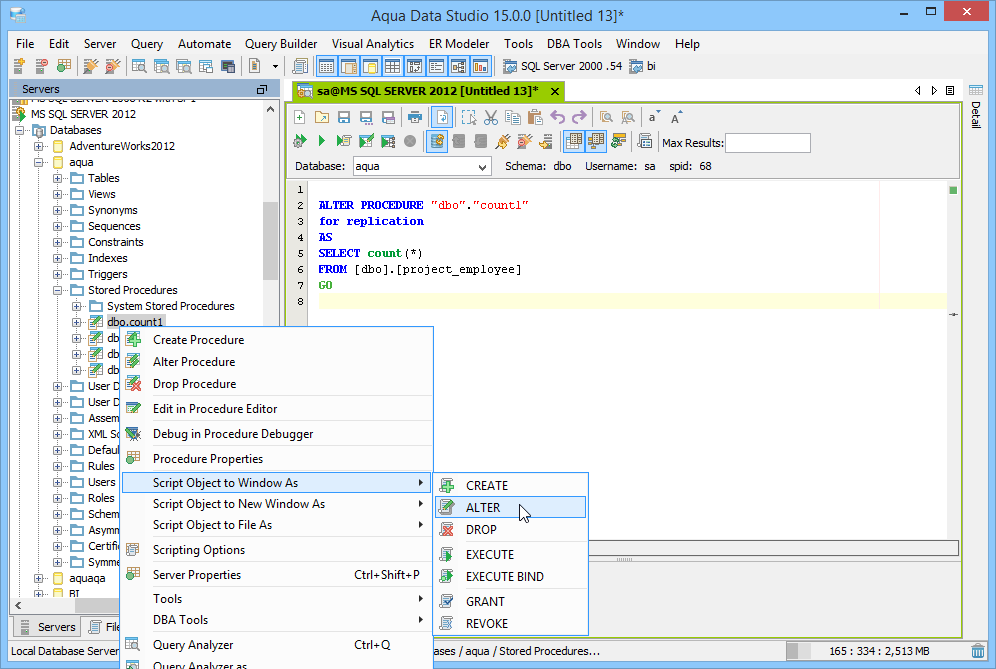Close the Untitled 13 query tab

tap(555, 91)
